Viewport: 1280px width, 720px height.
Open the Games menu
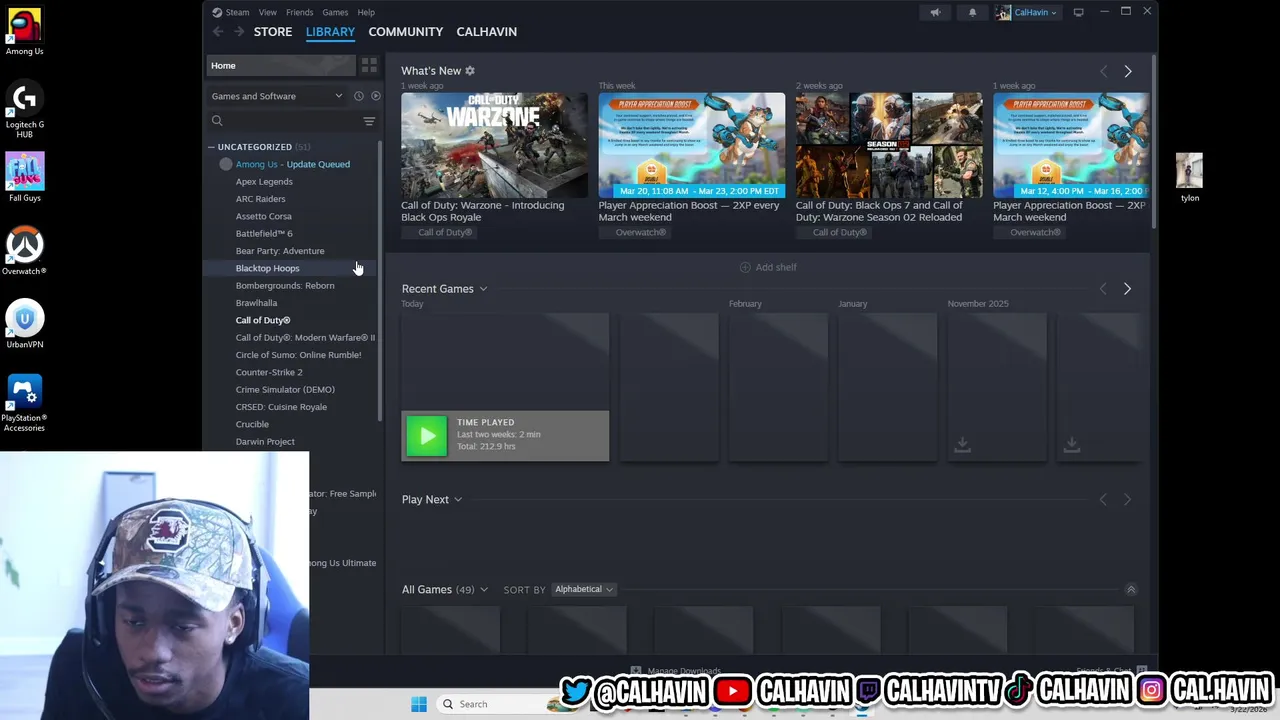335,12
